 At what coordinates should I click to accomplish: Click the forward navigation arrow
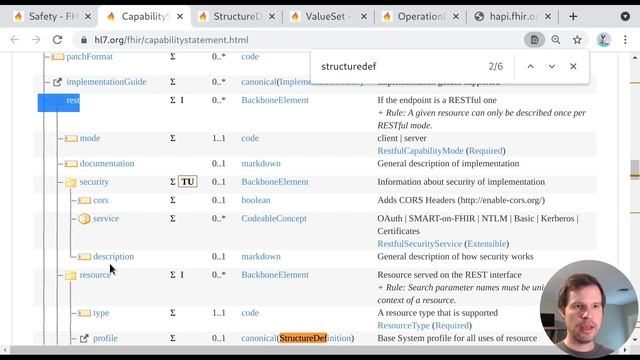pyautogui.click(x=36, y=40)
